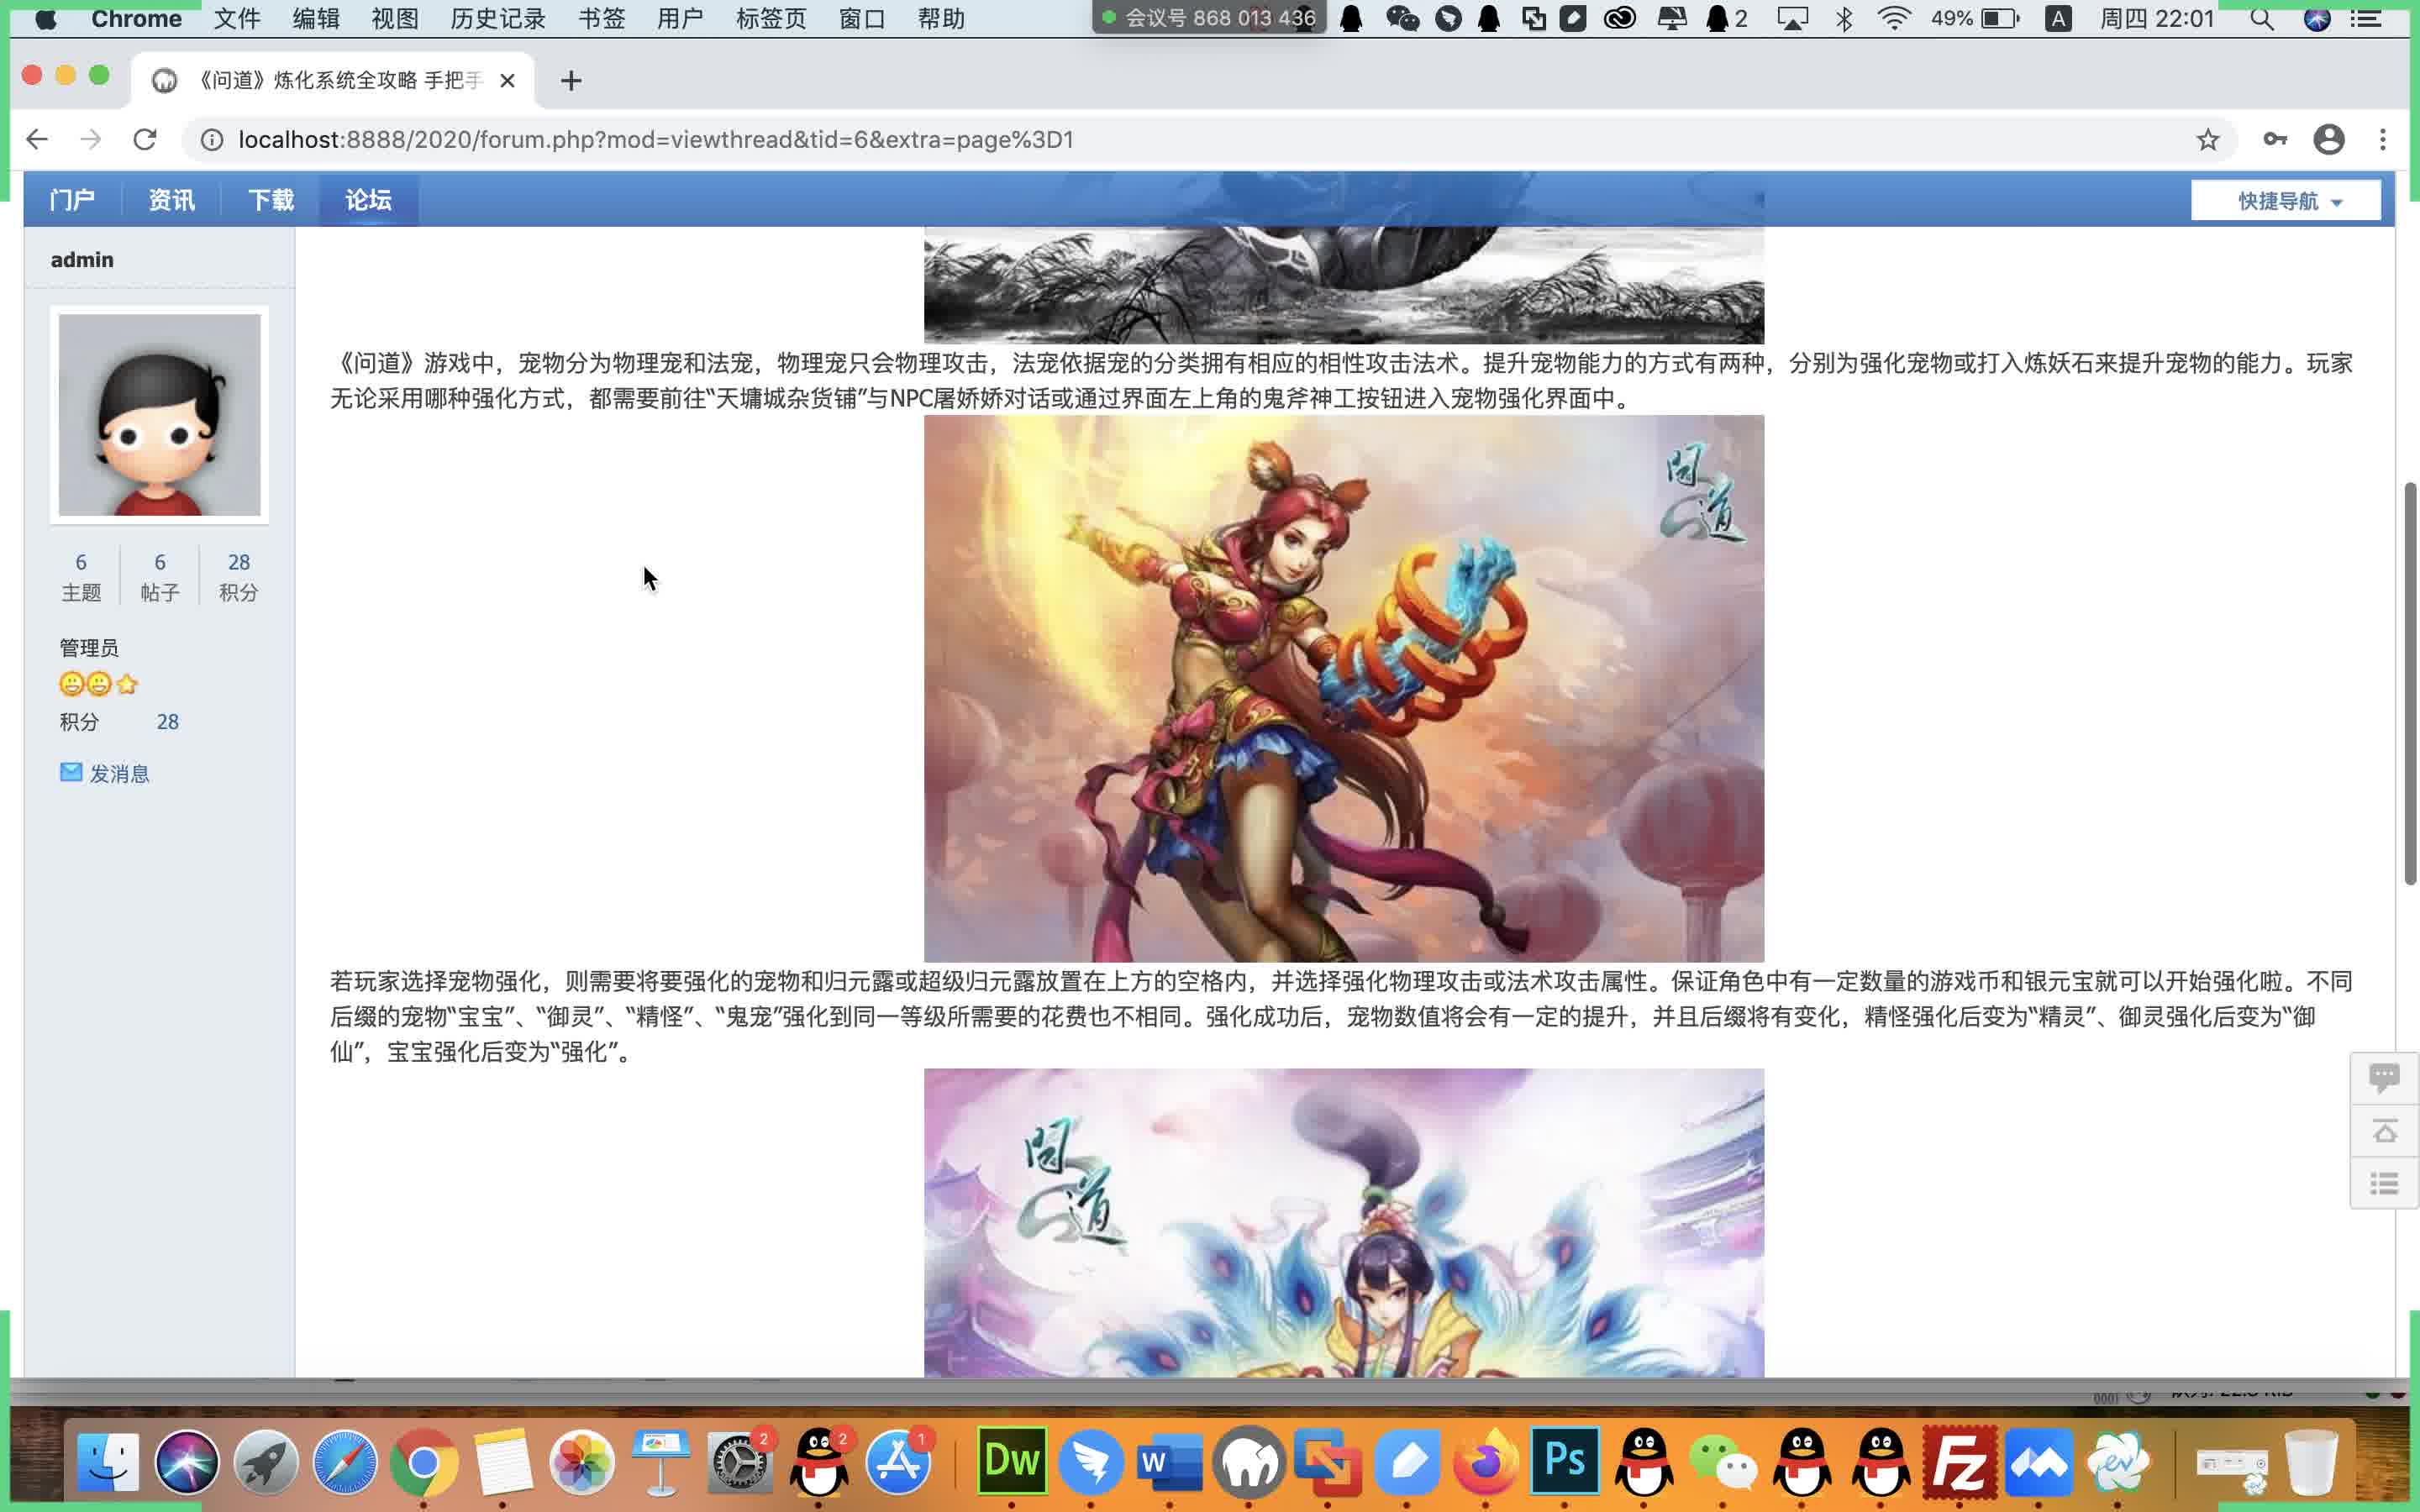Open the Bluetooth menu bar icon
Screen dimensions: 2420x1512
pyautogui.click(x=1844, y=19)
